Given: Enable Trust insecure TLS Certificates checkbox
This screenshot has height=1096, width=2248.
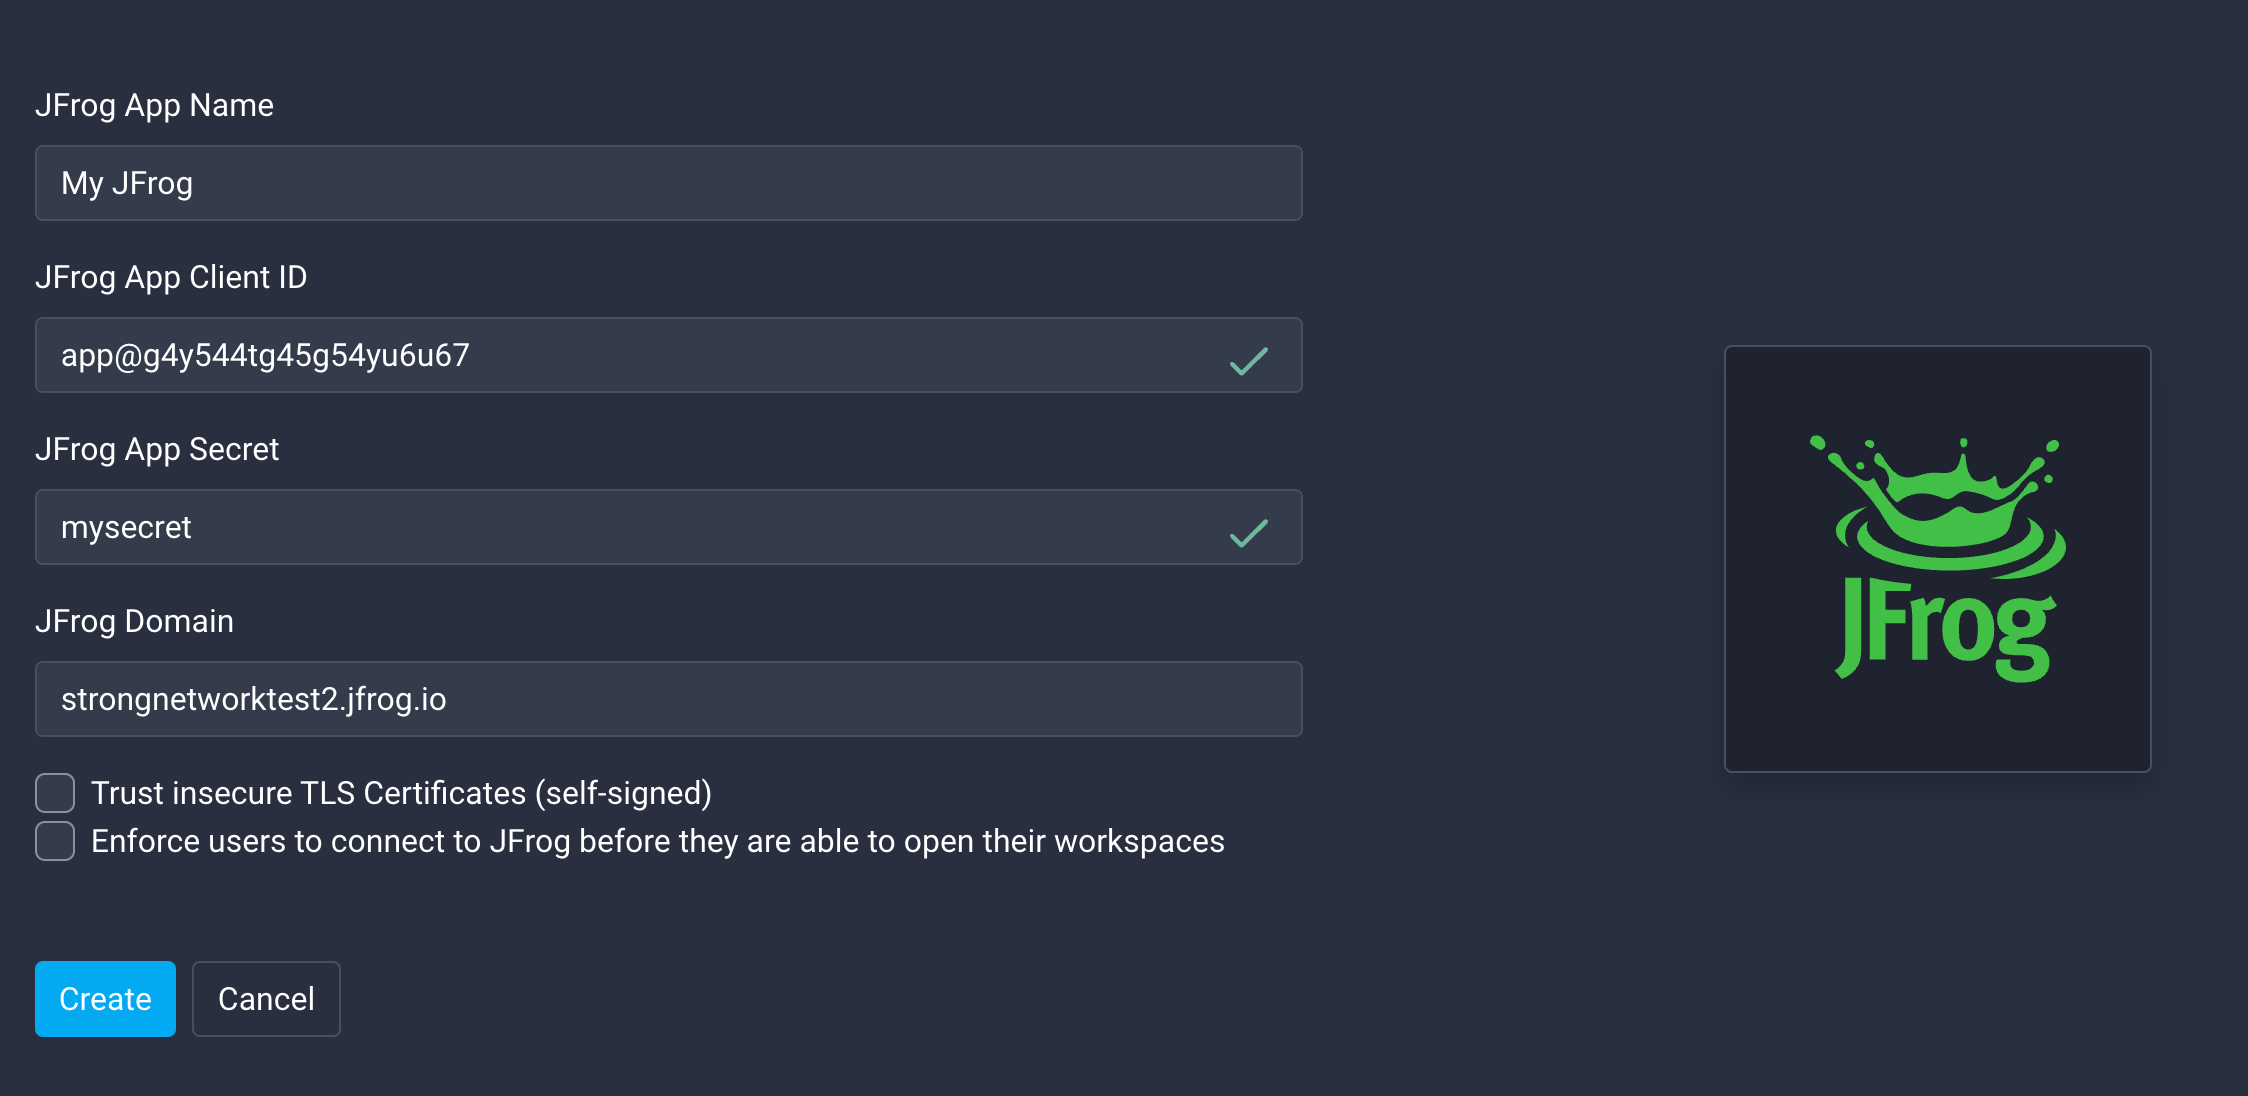Looking at the screenshot, I should [x=55, y=793].
